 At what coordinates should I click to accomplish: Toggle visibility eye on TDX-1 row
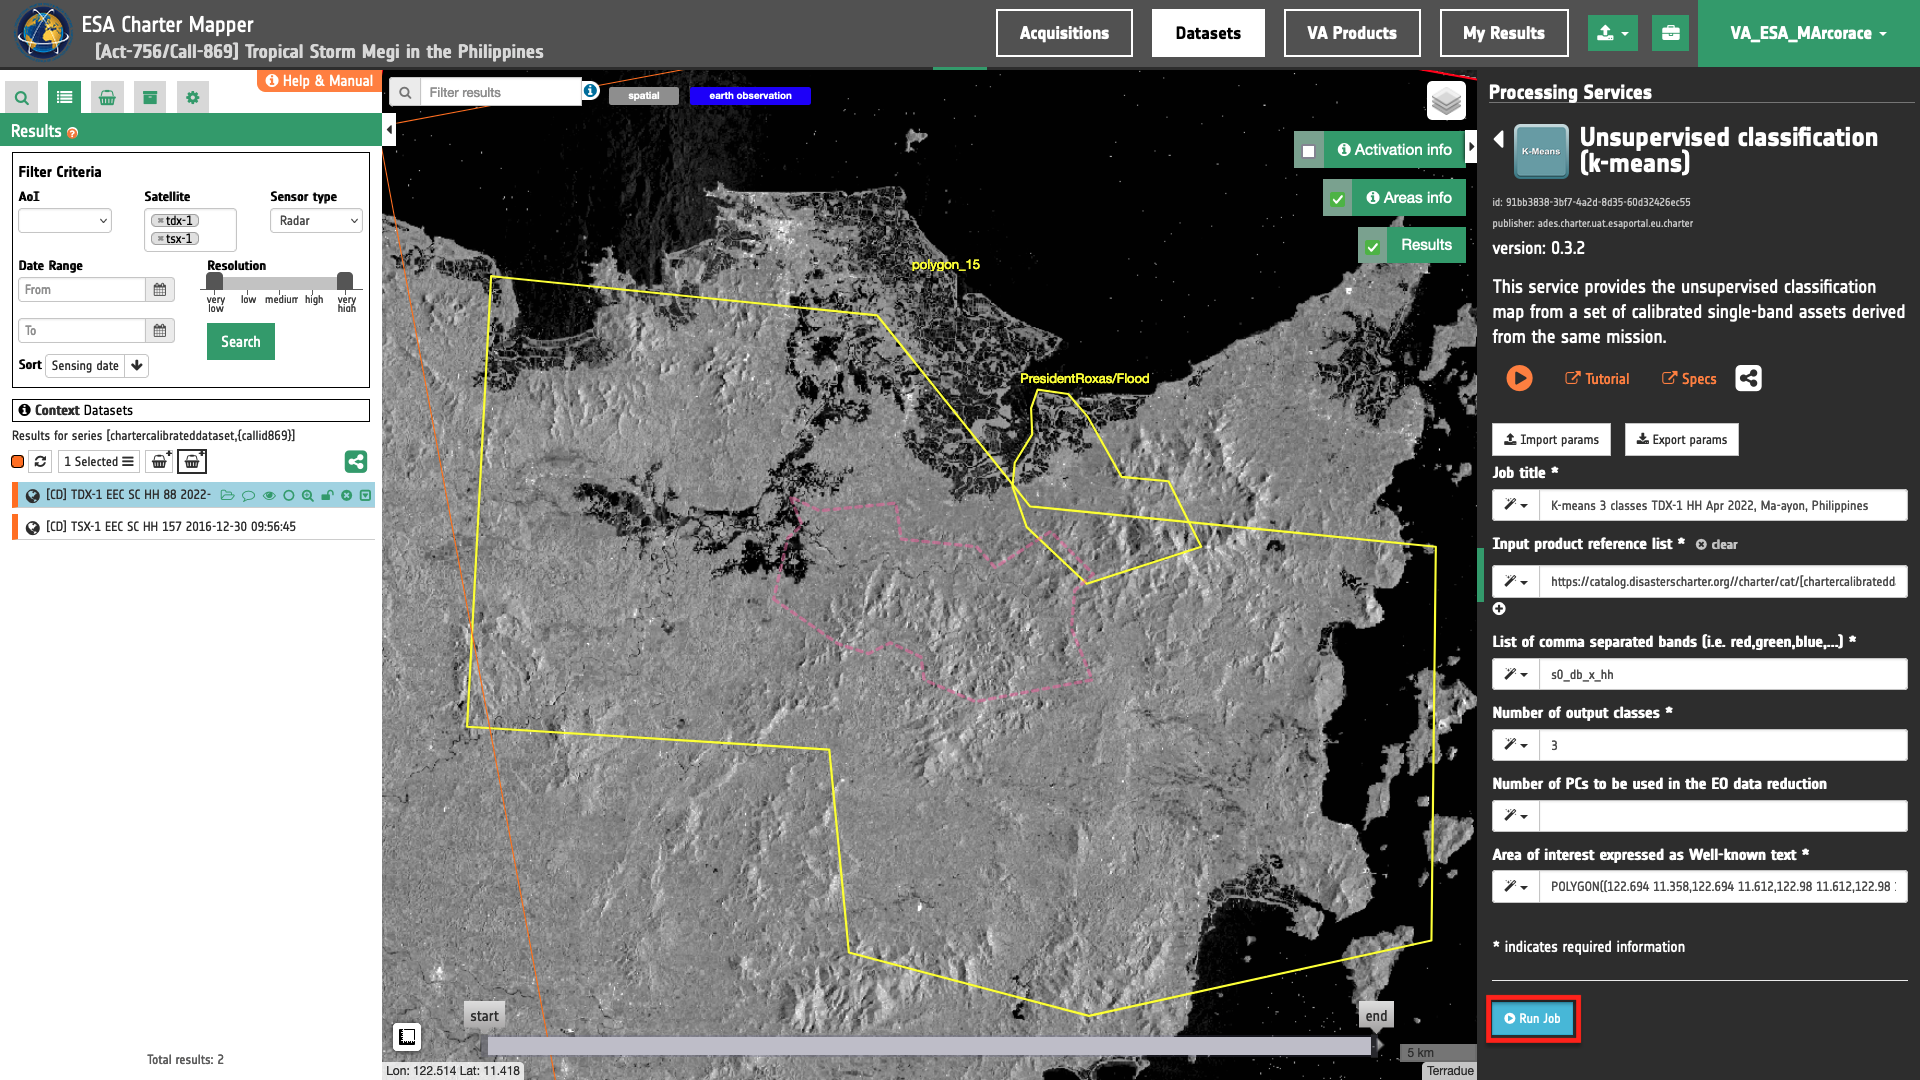(x=268, y=495)
